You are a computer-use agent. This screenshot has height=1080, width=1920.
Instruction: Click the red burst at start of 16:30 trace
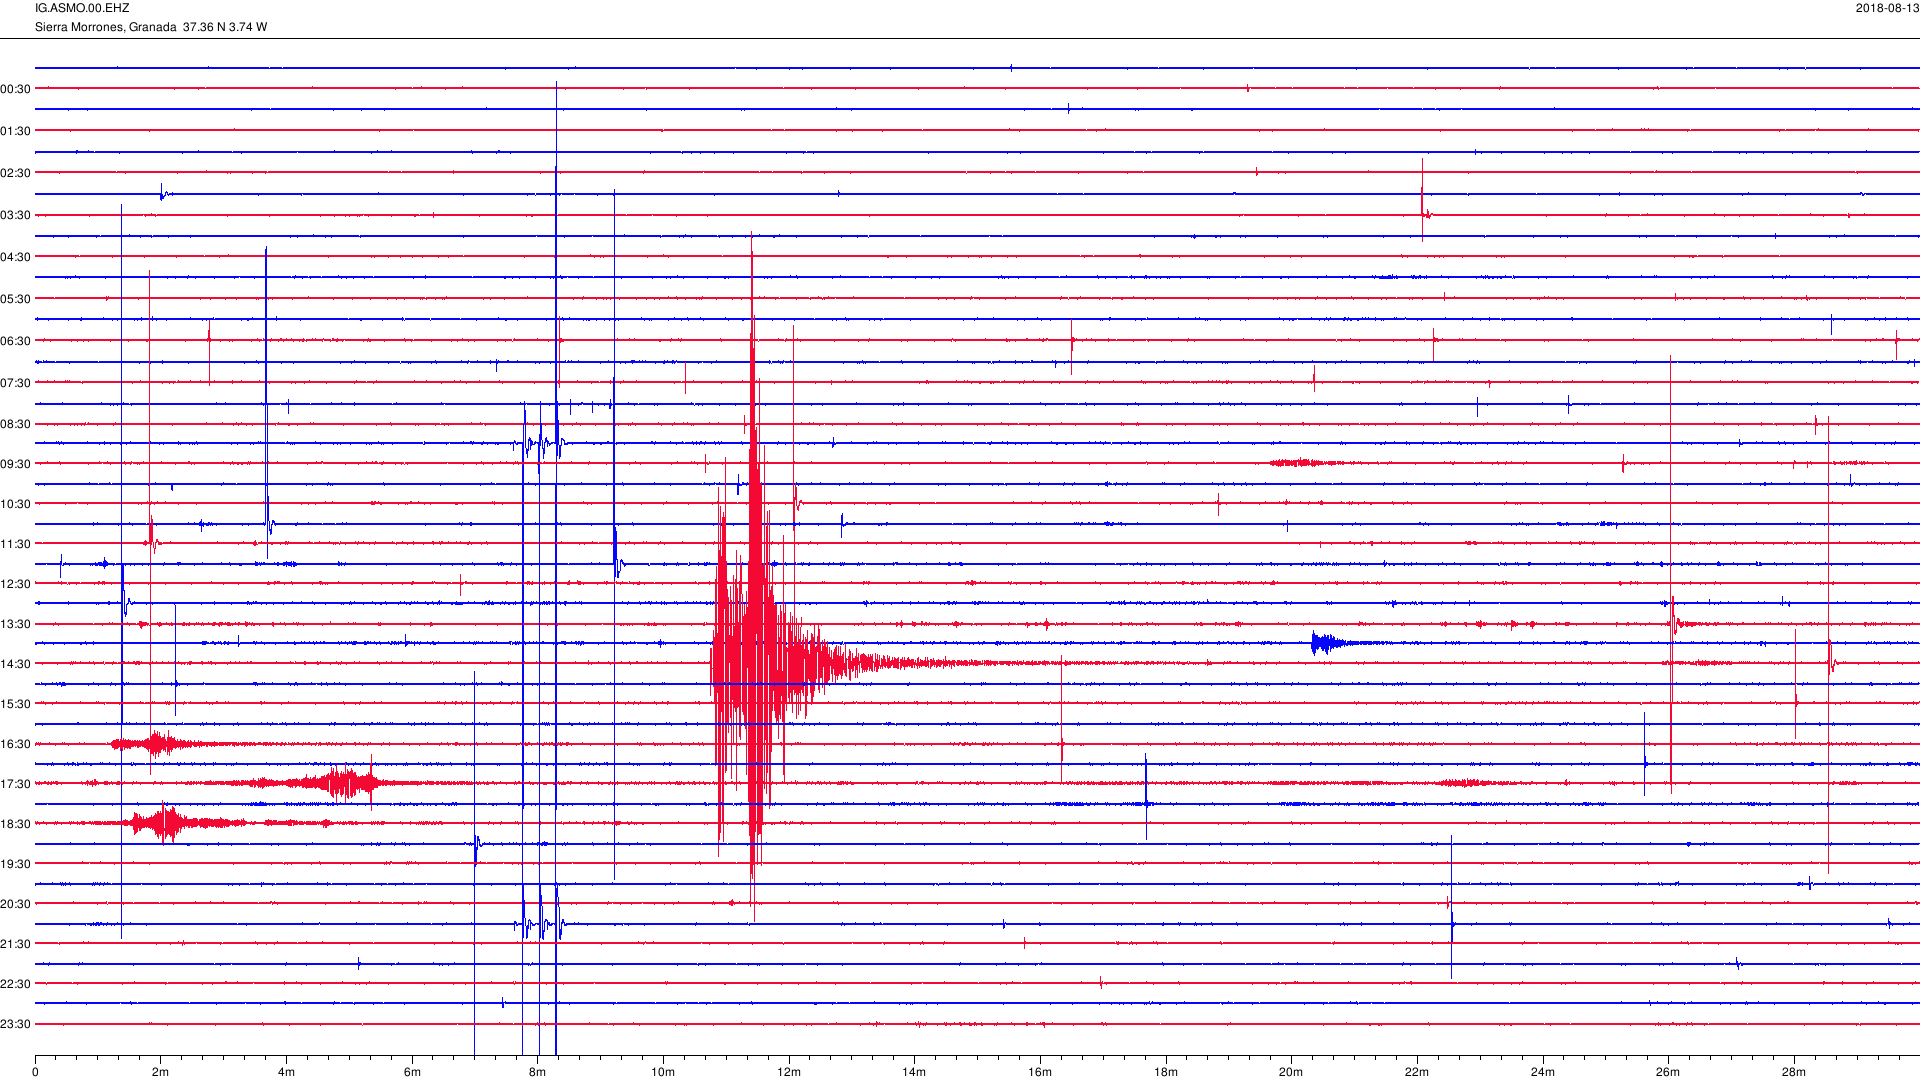[155, 744]
